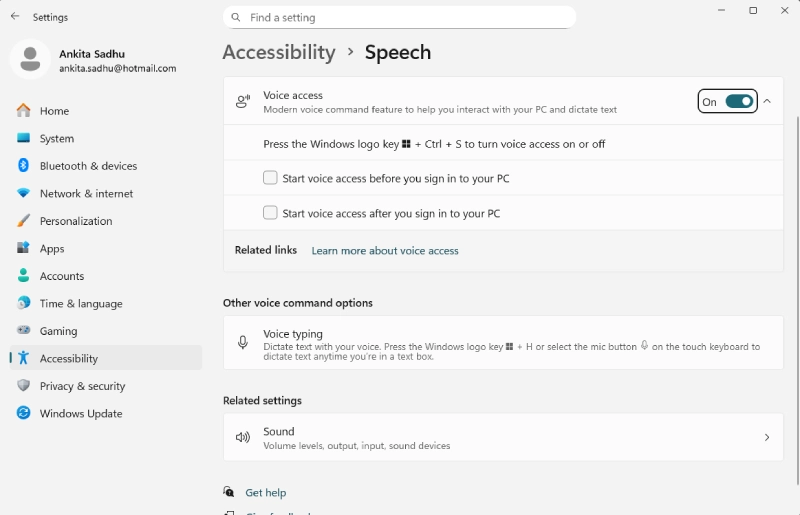Click the Other voice command options heading
This screenshot has height=515, width=800.
297,303
